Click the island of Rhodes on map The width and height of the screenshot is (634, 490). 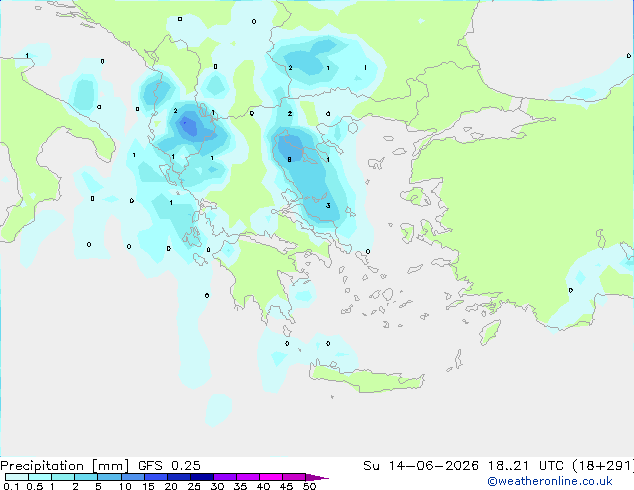[x=490, y=332]
